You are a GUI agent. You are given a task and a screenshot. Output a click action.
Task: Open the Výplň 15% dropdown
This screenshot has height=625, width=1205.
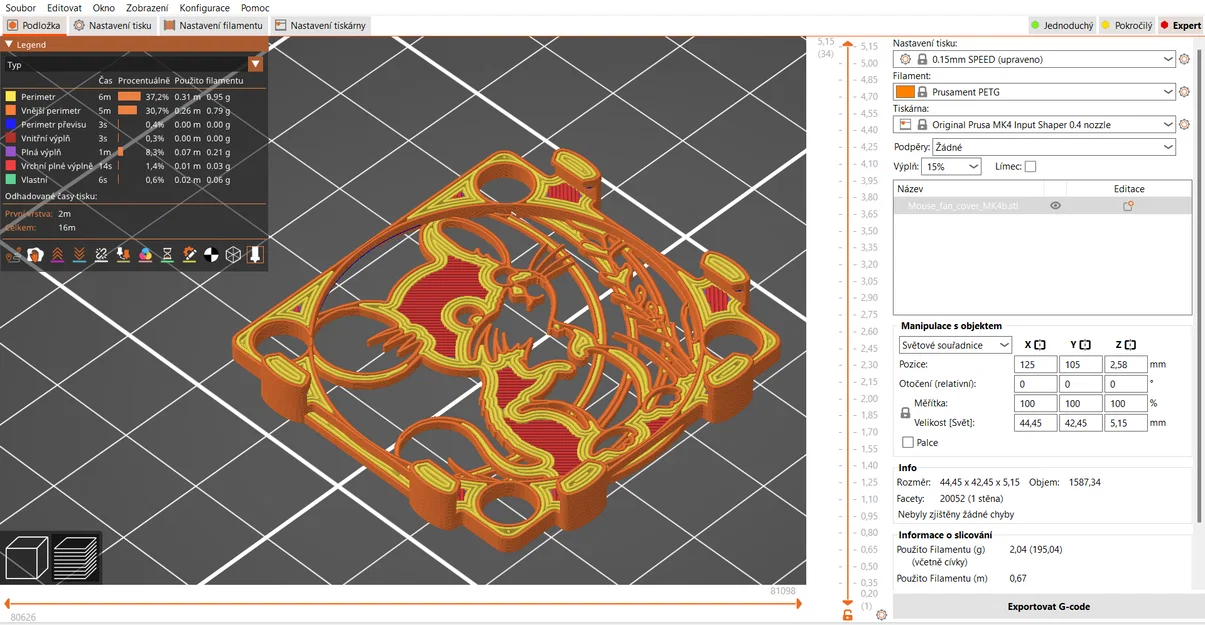pyautogui.click(x=952, y=167)
